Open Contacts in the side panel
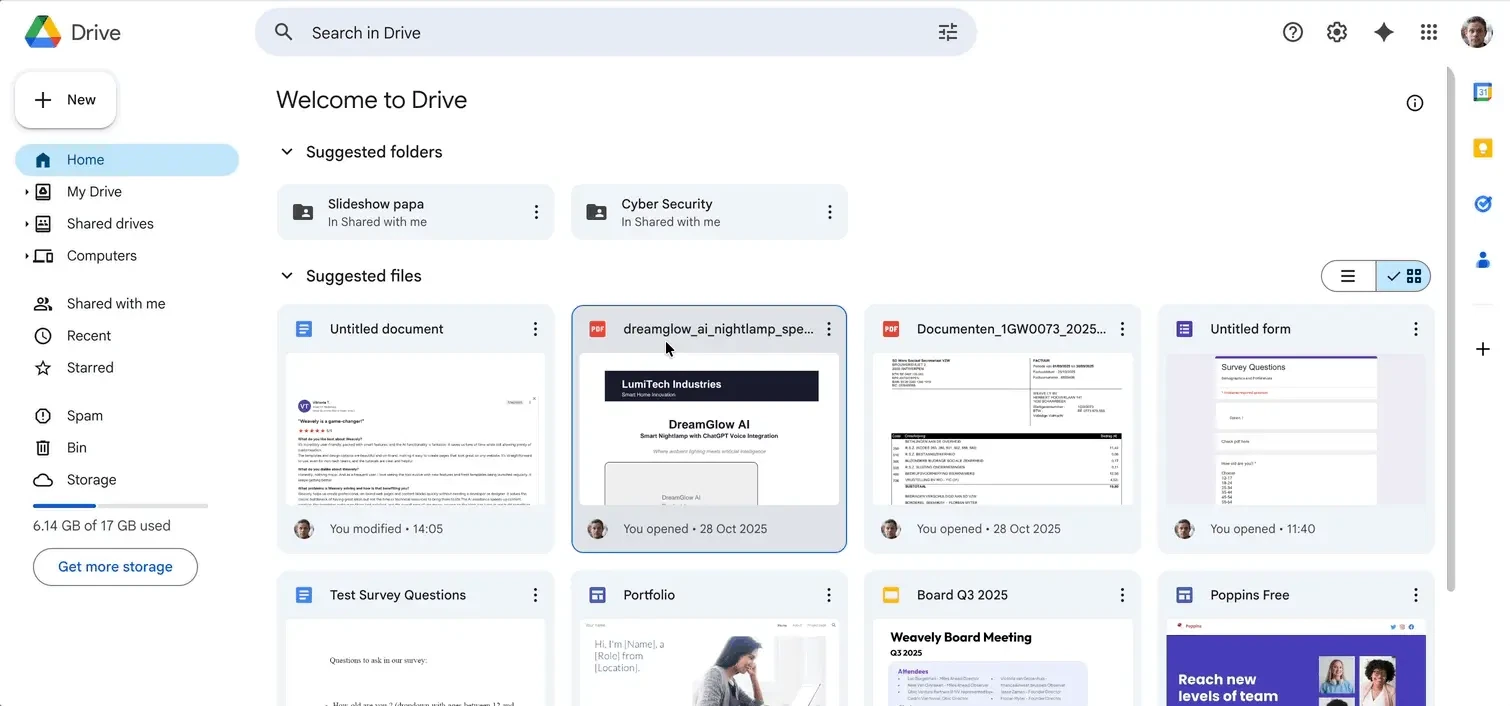1510x706 pixels. pyautogui.click(x=1482, y=259)
